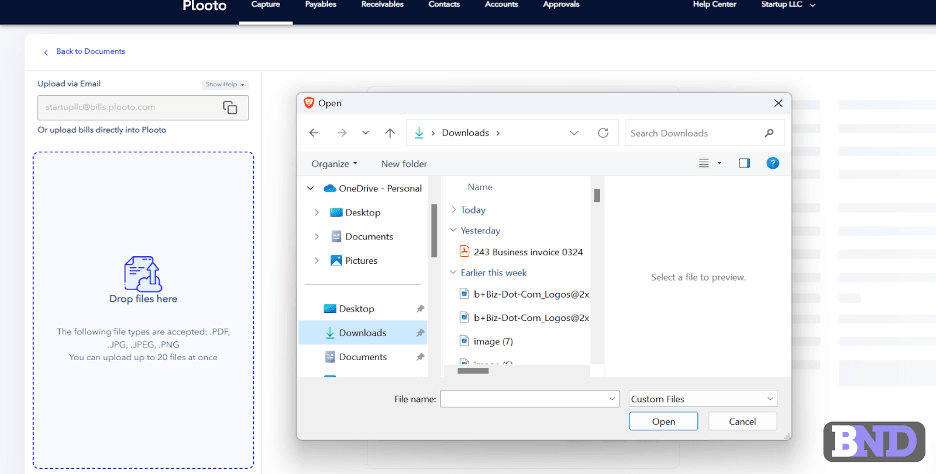The image size is (936, 474).
Task: Click the back arrow in Open dialog
Action: point(314,133)
